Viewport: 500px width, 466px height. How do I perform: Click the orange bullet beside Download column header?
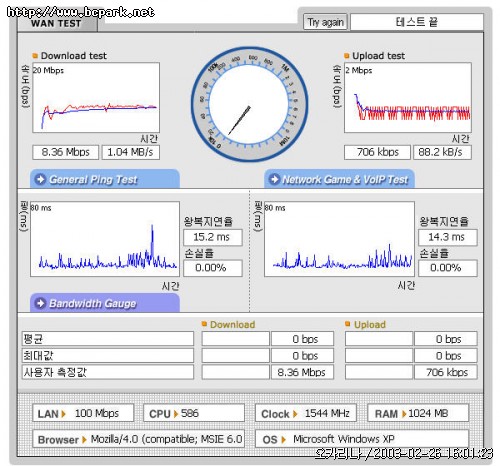204,324
